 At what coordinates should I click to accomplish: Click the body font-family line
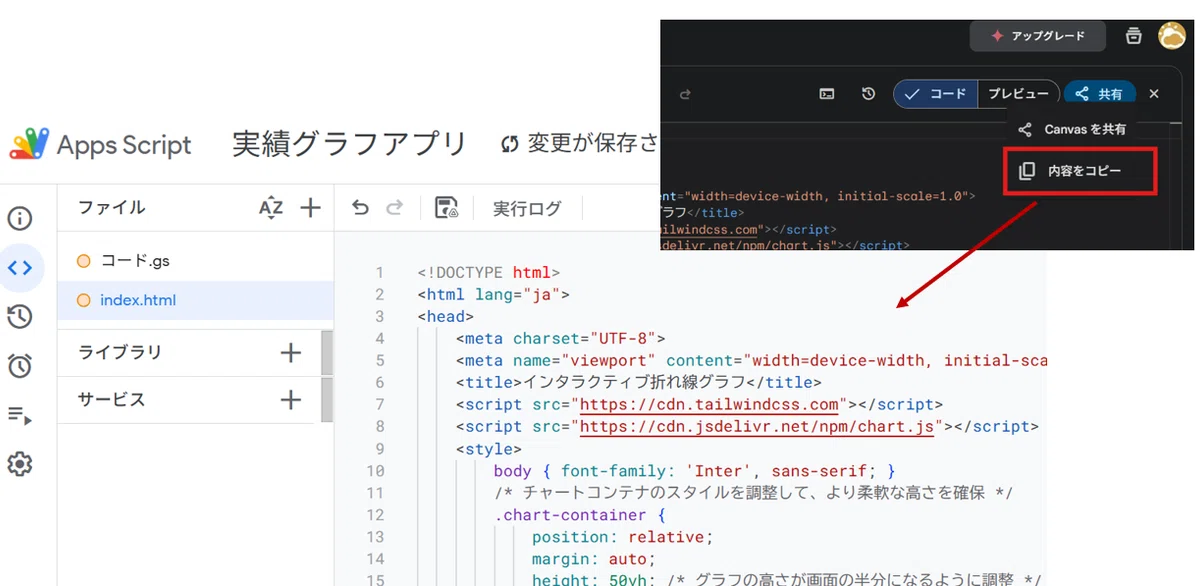coord(694,471)
